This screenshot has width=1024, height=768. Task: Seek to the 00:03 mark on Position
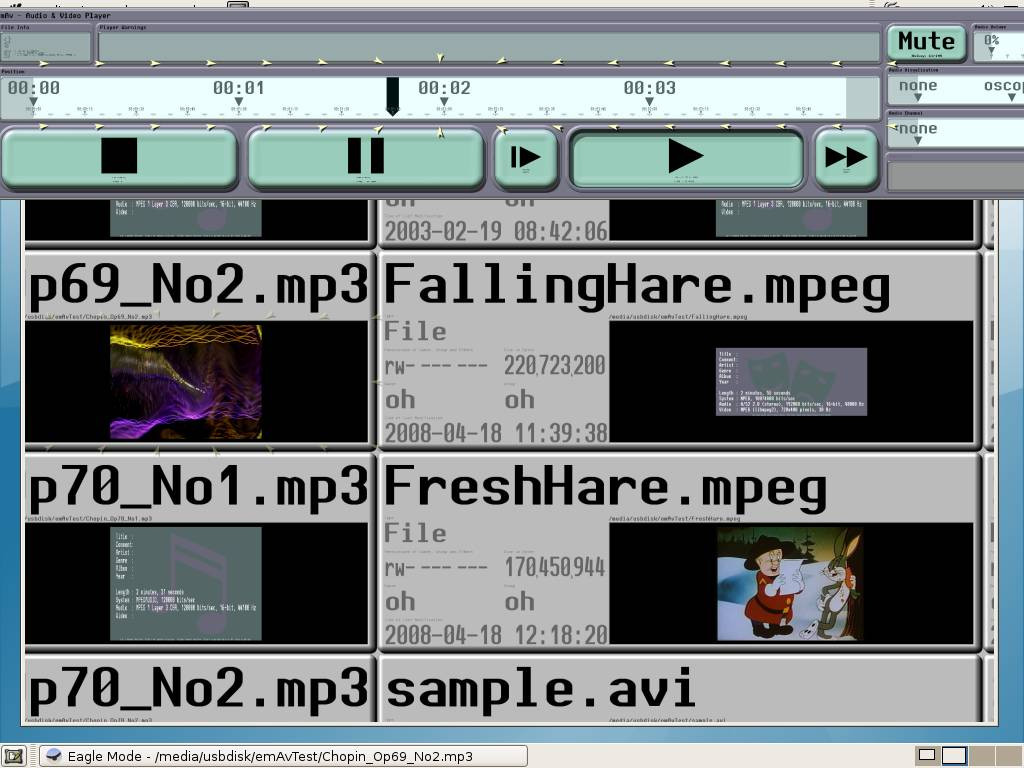(x=649, y=91)
